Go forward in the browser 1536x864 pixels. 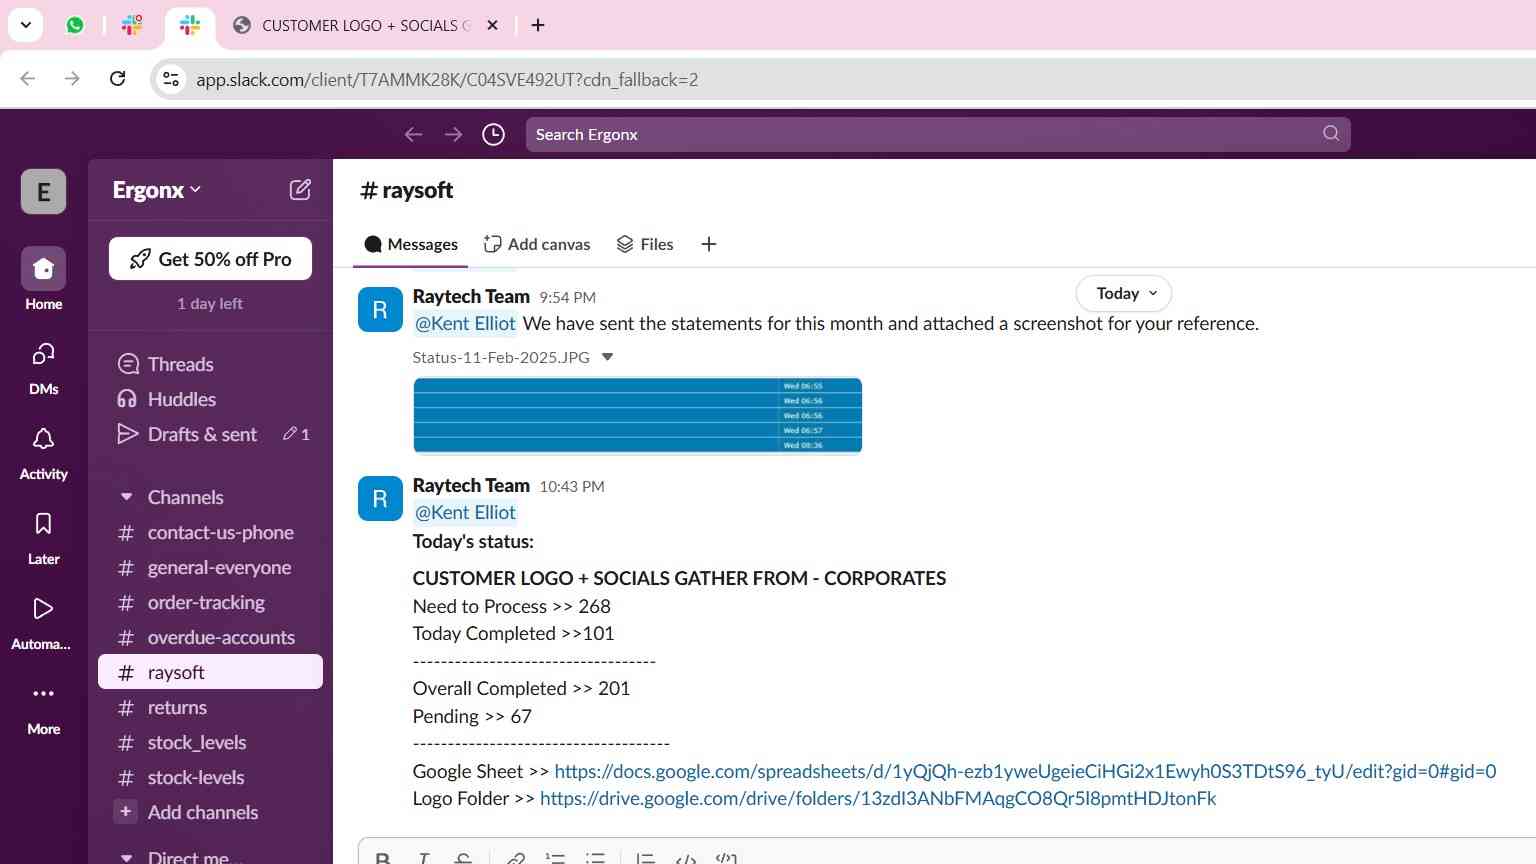pyautogui.click(x=72, y=79)
